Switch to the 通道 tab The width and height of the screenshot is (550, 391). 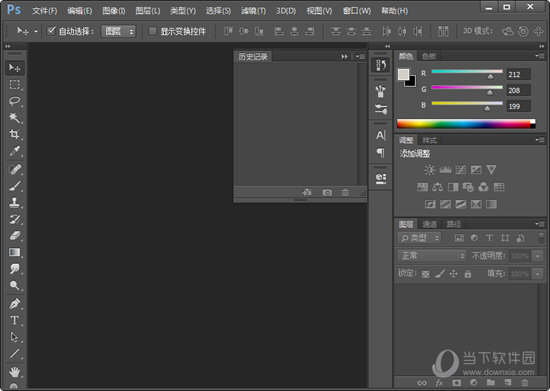tap(429, 224)
